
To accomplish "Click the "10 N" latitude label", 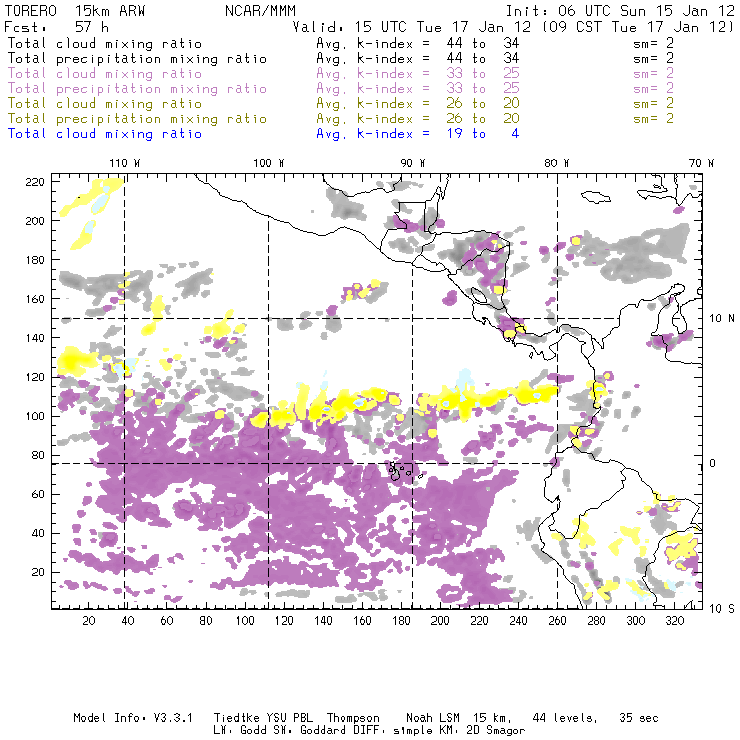I will (x=722, y=319).
